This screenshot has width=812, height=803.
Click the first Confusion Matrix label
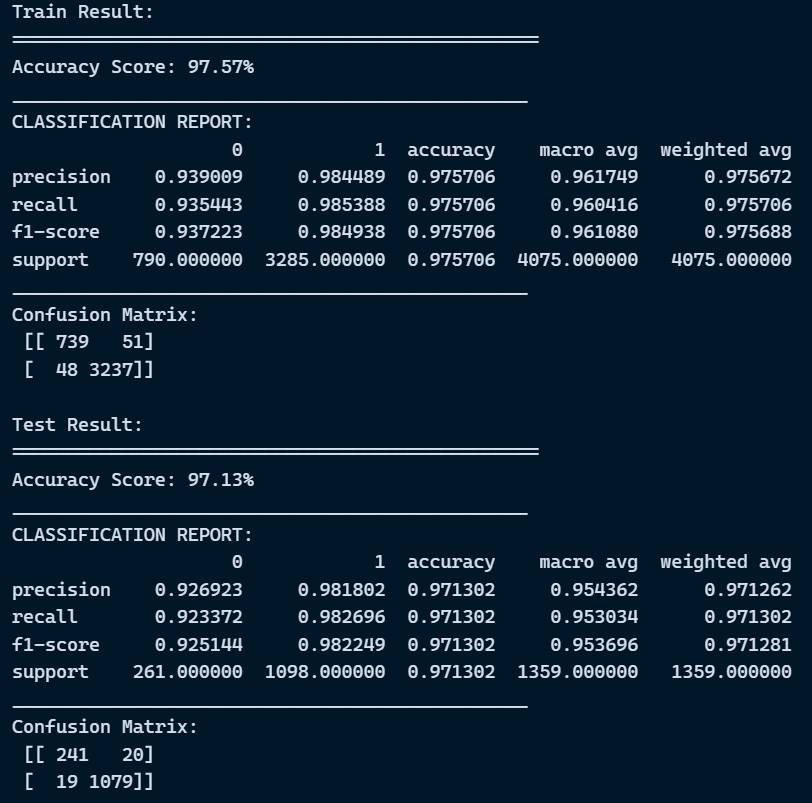[105, 315]
